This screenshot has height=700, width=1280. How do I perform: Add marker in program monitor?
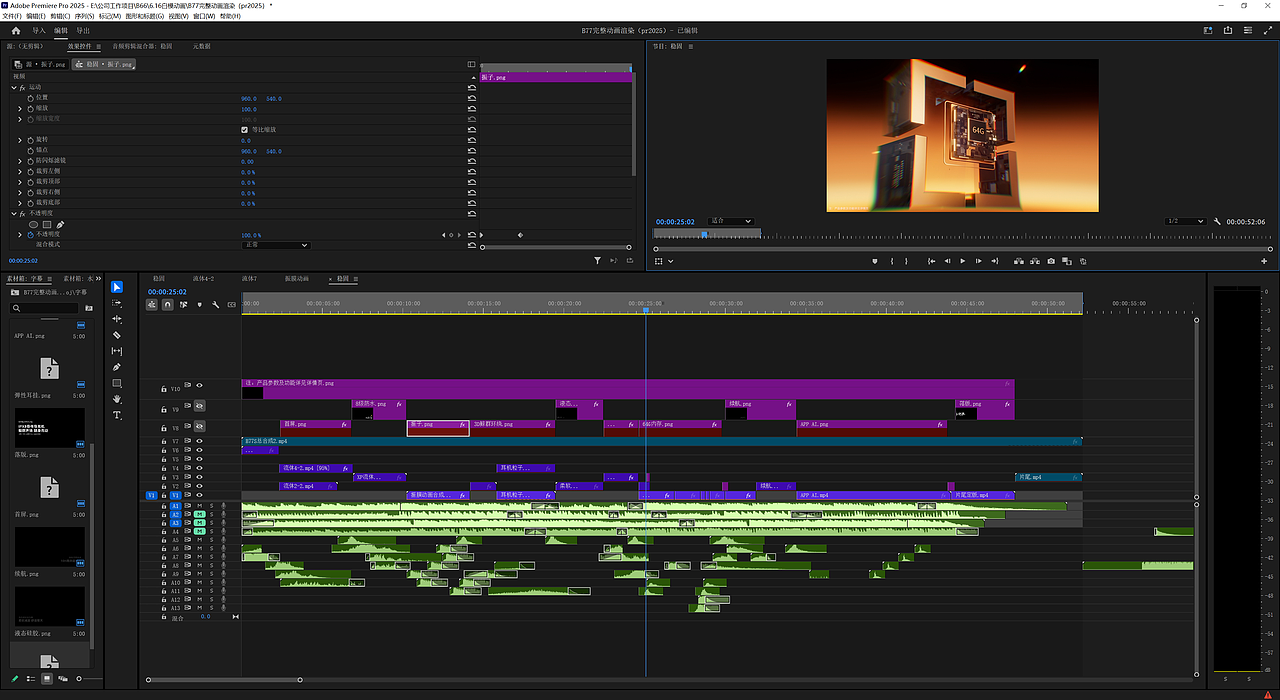pos(874,261)
